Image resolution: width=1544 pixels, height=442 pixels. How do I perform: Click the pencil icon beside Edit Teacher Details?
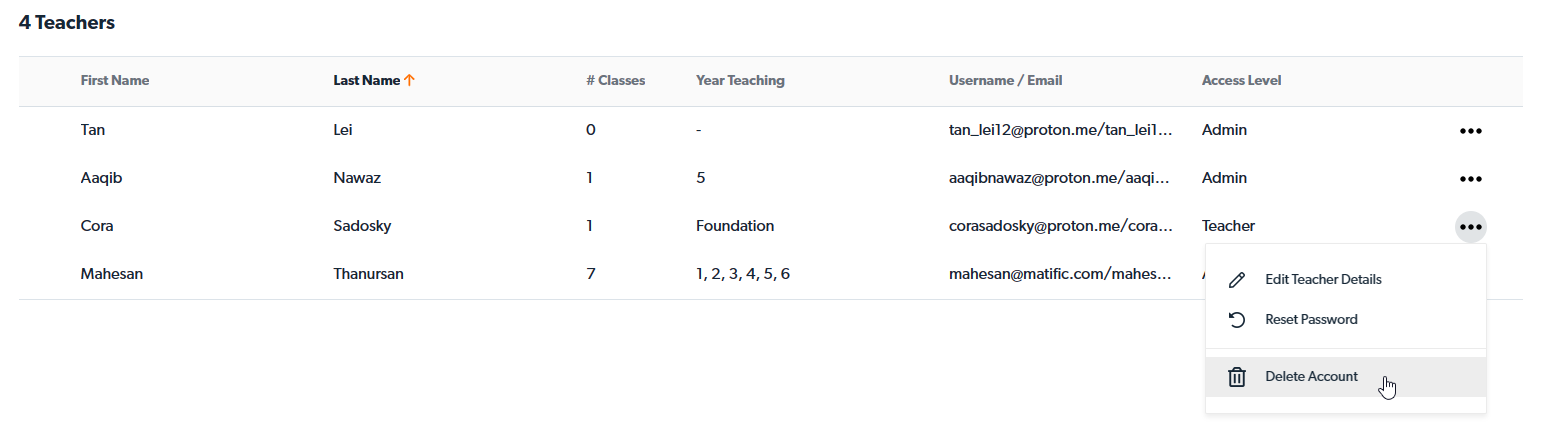pyautogui.click(x=1237, y=280)
